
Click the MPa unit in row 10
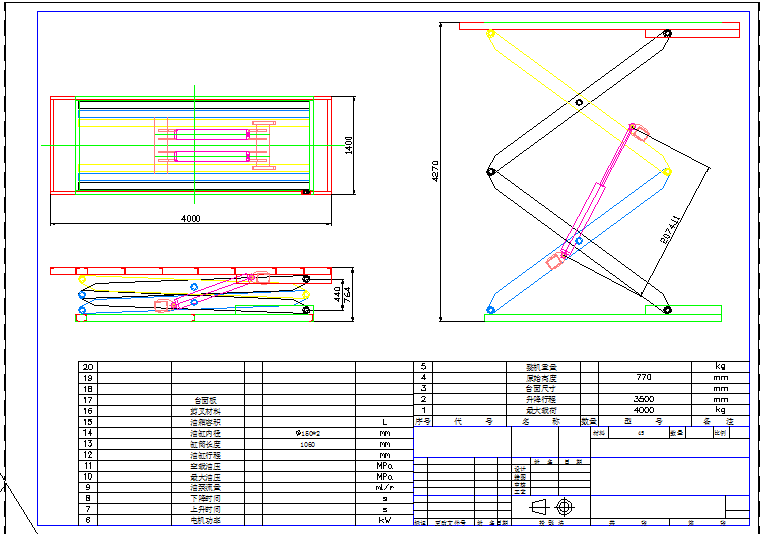[x=385, y=477]
